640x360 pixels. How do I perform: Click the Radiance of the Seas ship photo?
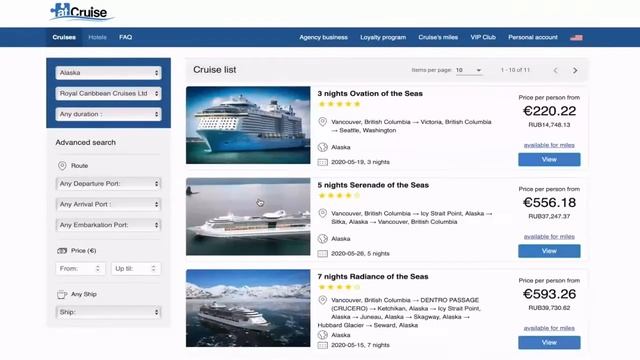pos(248,308)
